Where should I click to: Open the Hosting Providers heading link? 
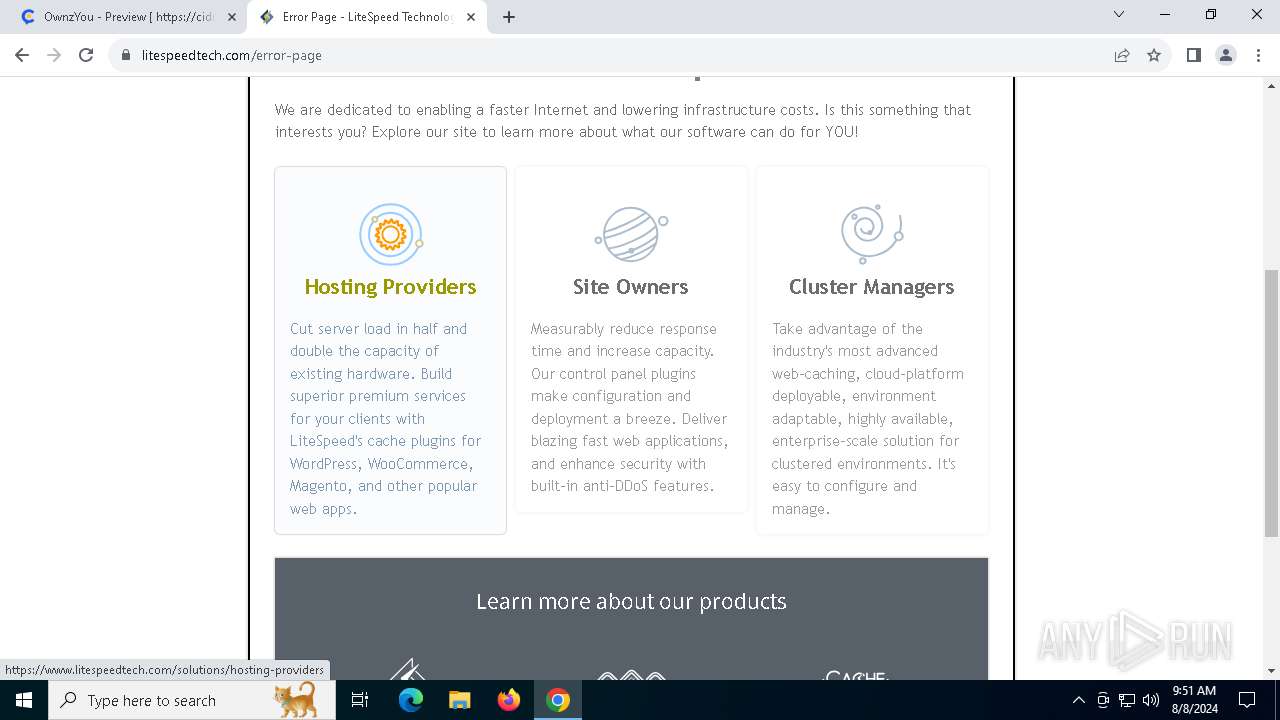coord(390,287)
